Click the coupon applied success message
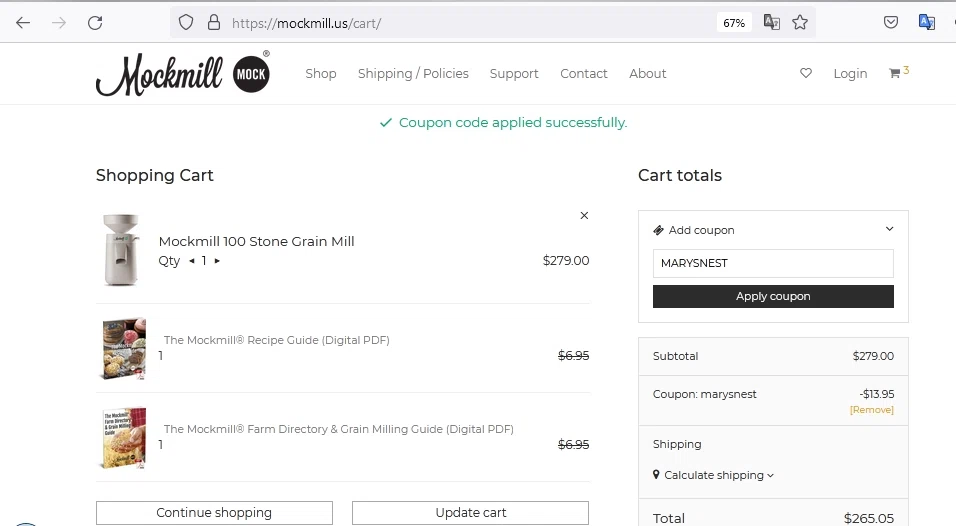Screen dimensions: 956x526 (x=504, y=123)
